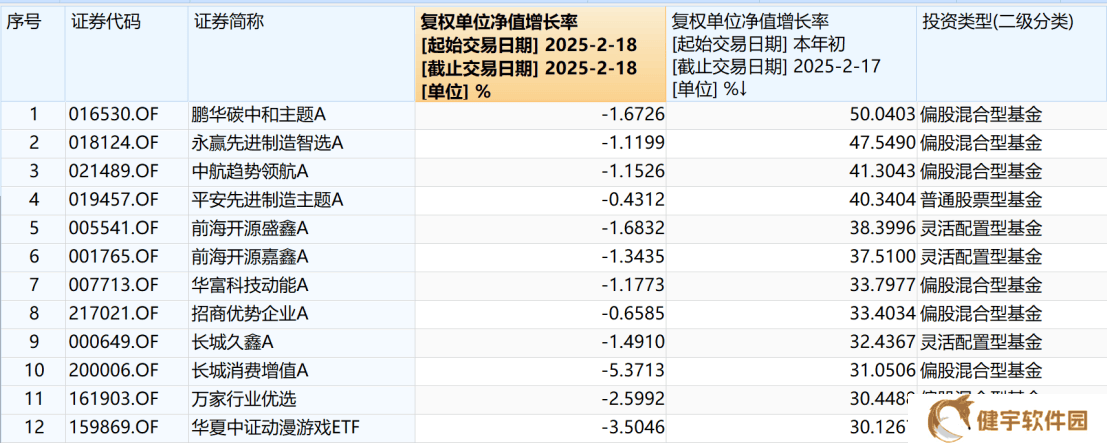
Task: Select fund name 永赢先进制造智选A
Action: 267,144
